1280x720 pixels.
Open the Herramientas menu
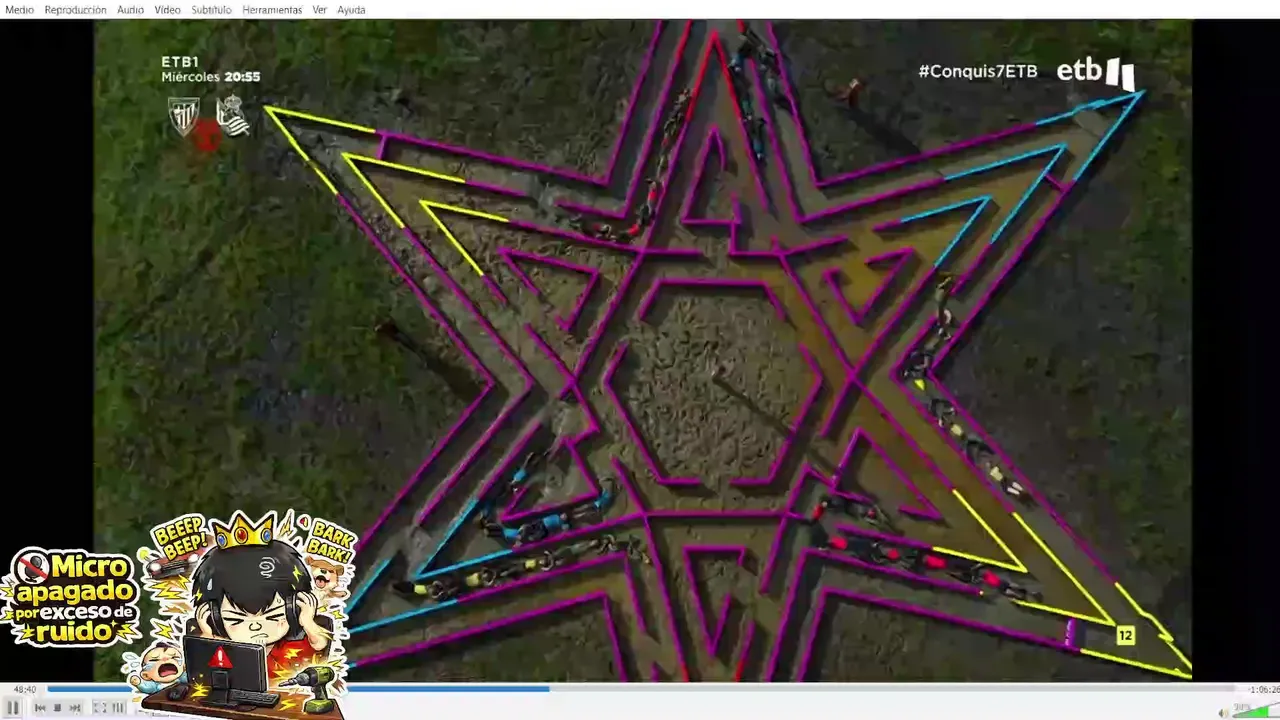point(272,9)
